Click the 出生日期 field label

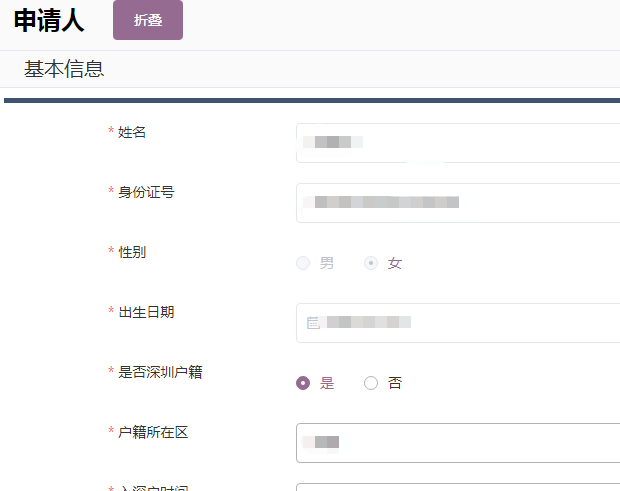point(146,312)
